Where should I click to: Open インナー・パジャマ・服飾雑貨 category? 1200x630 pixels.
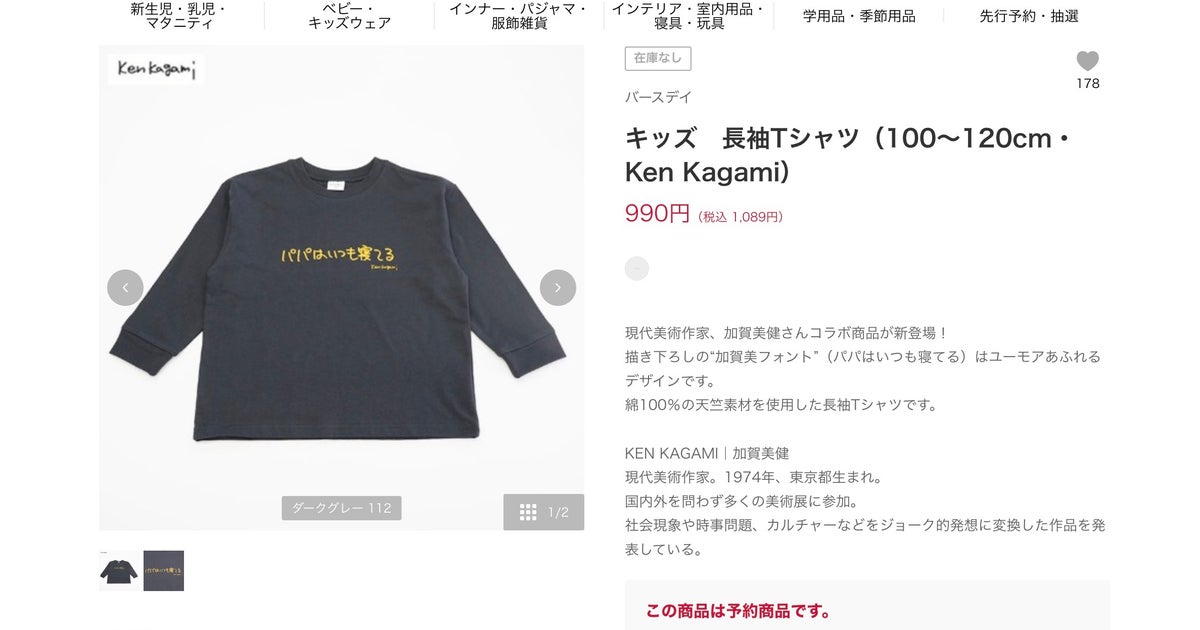point(519,16)
